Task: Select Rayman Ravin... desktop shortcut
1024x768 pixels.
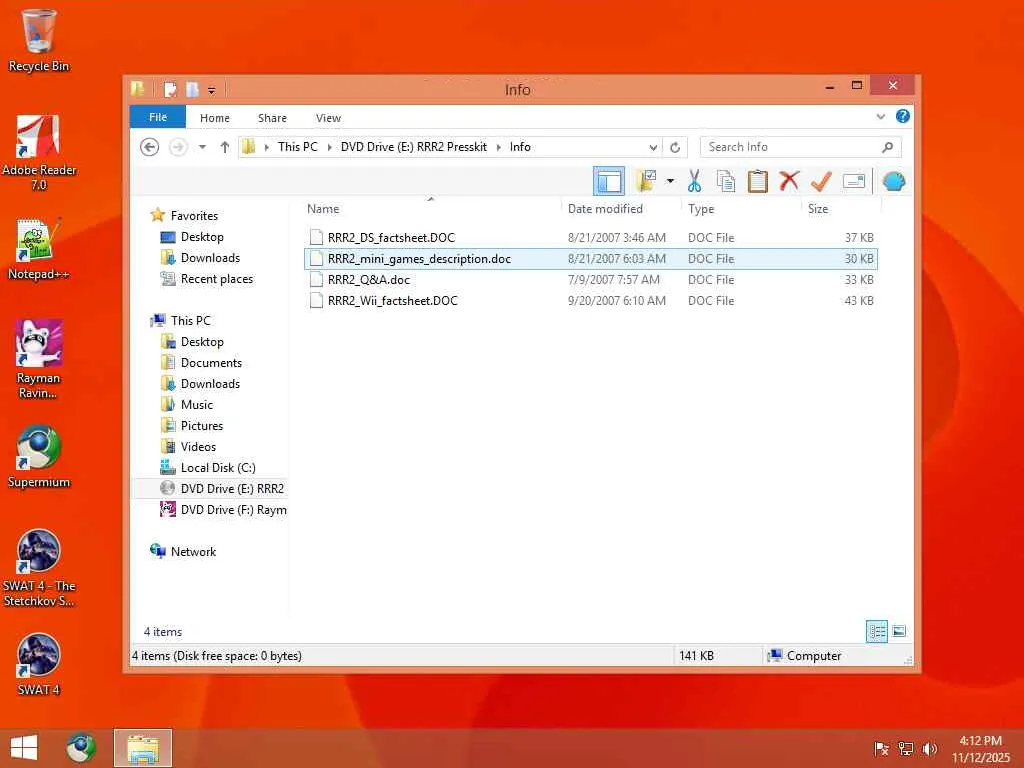Action: (39, 360)
